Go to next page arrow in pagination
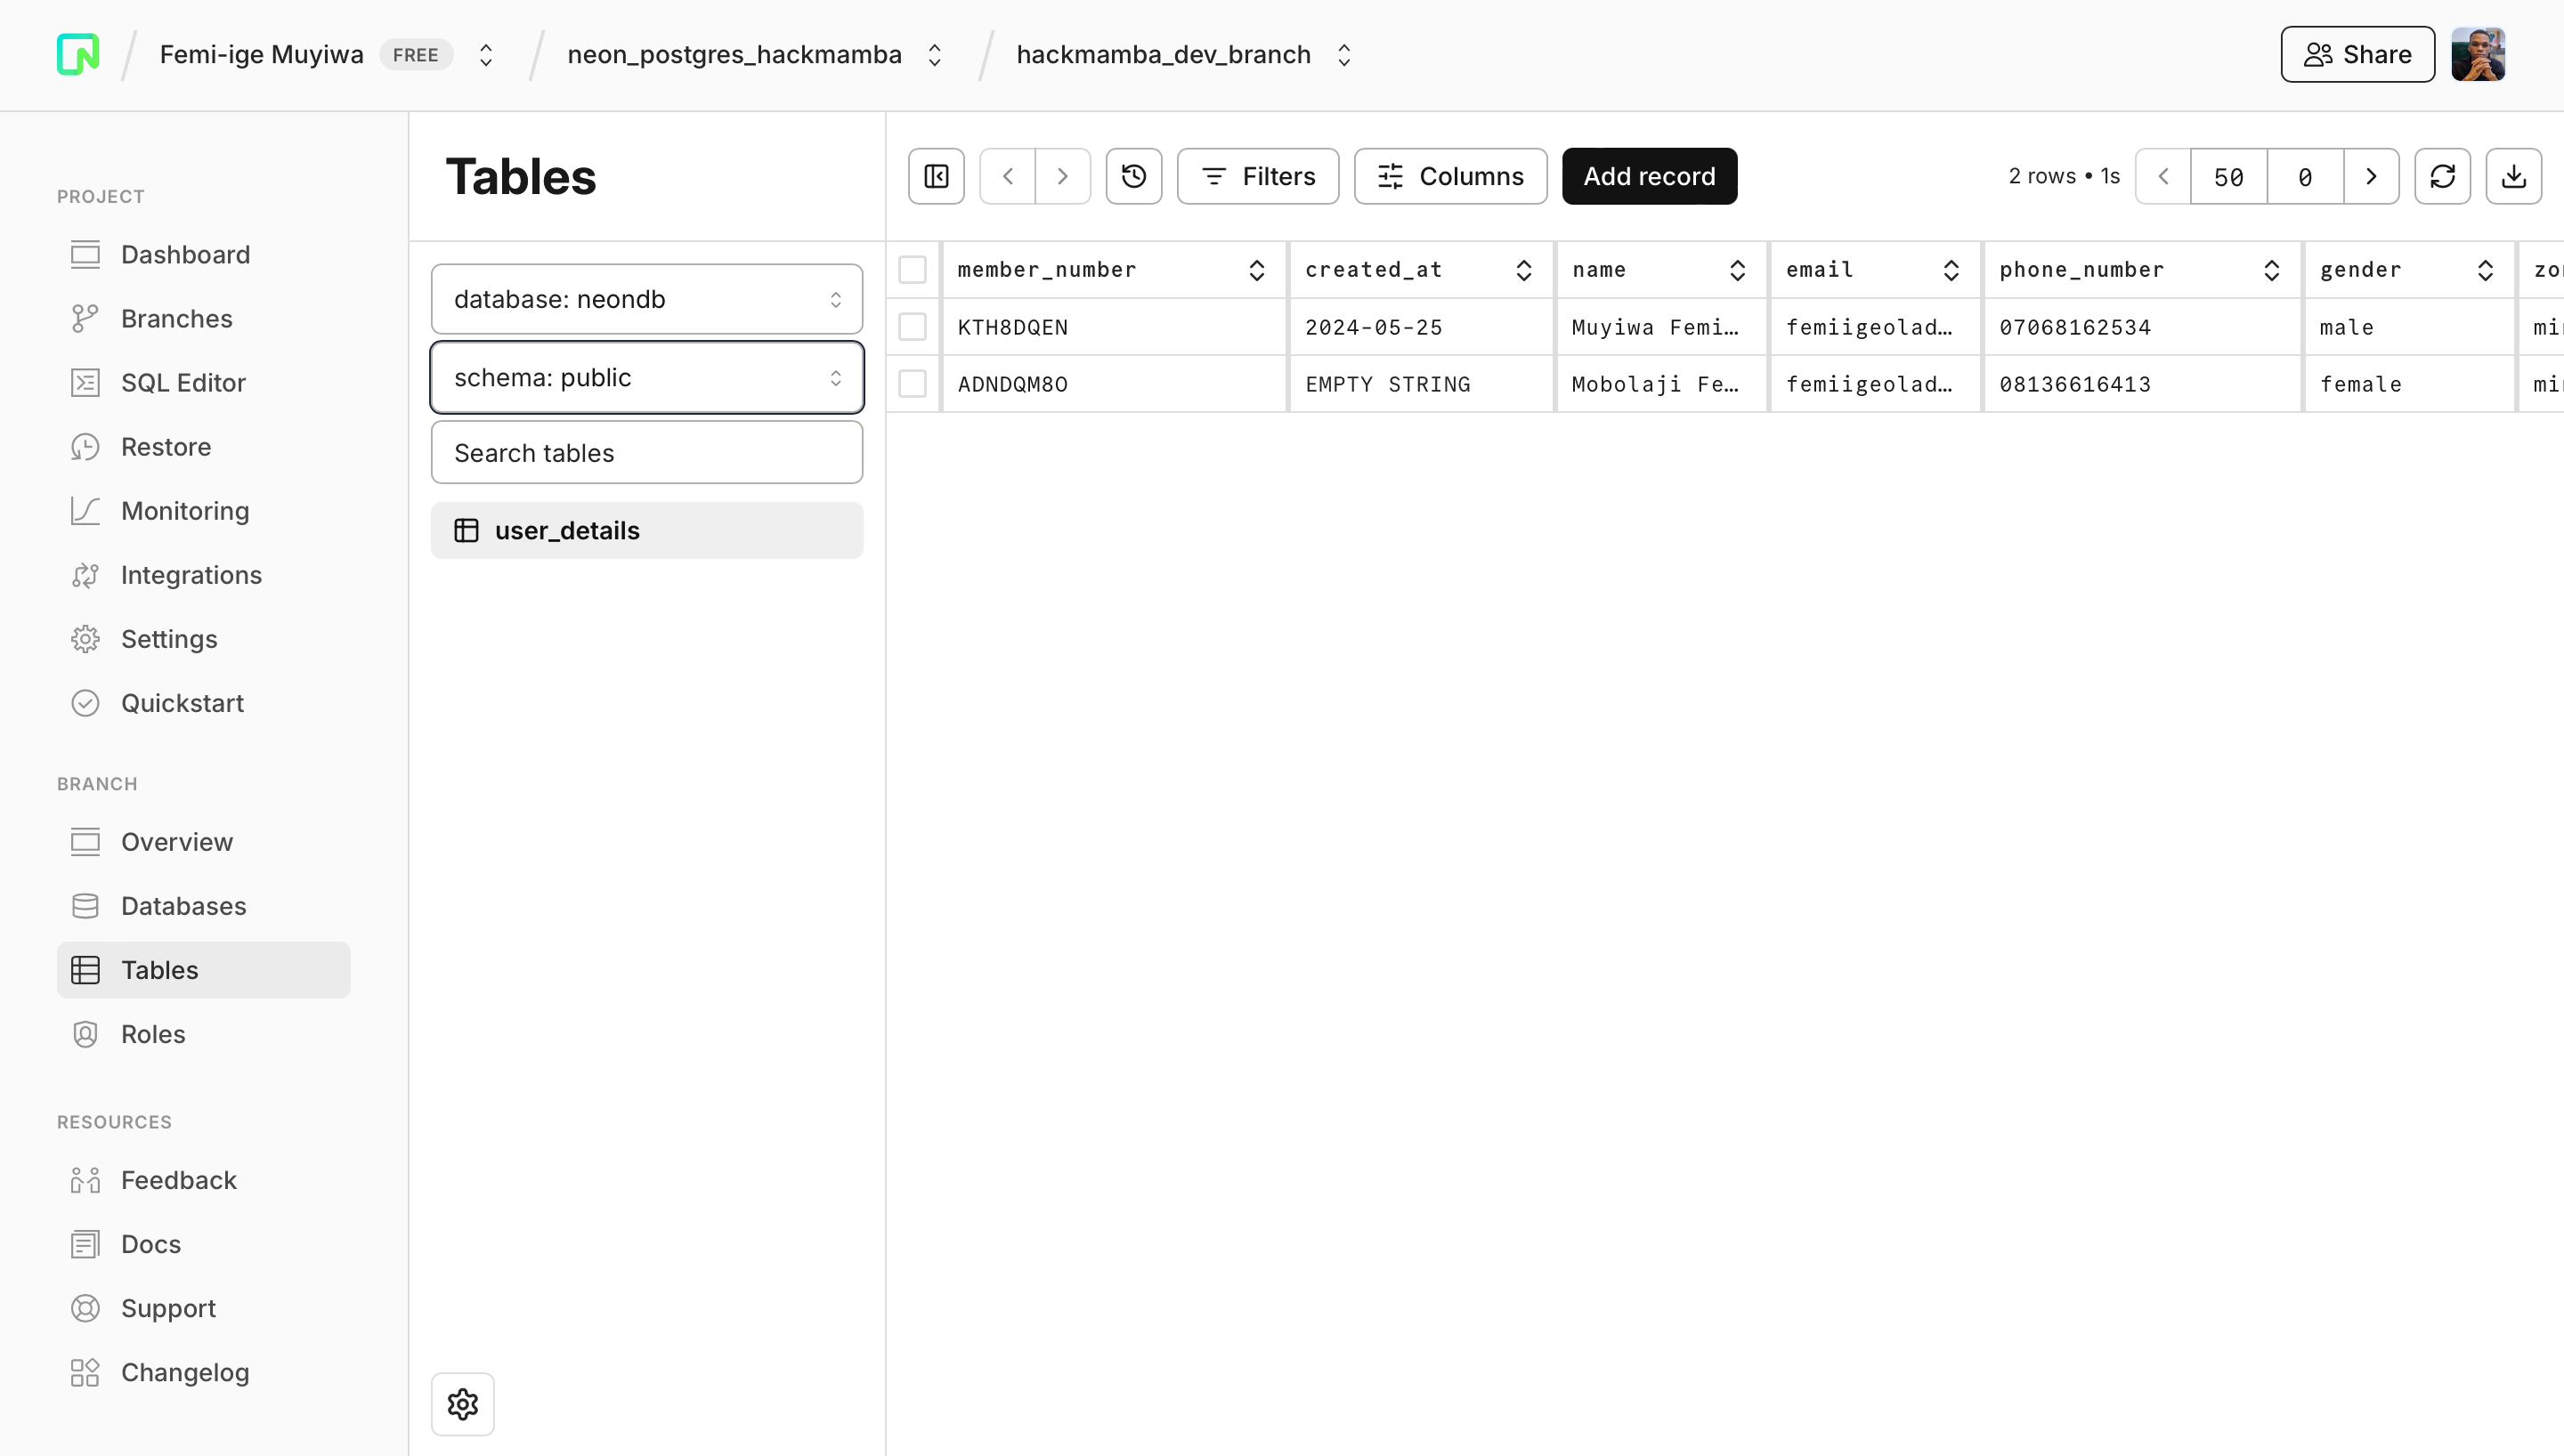 [2370, 176]
